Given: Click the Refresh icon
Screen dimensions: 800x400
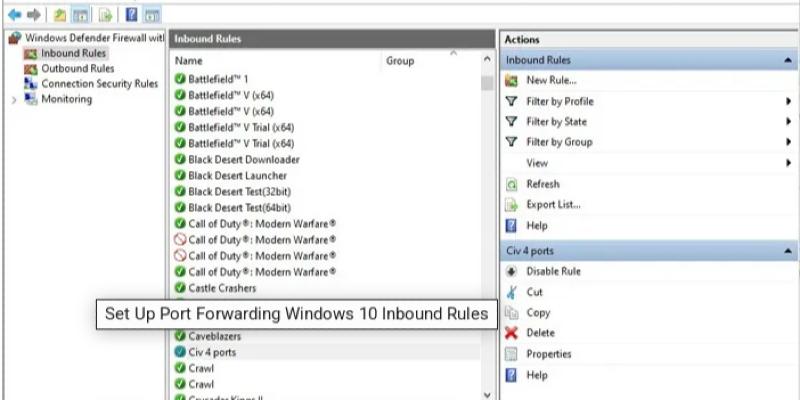Looking at the screenshot, I should [511, 185].
